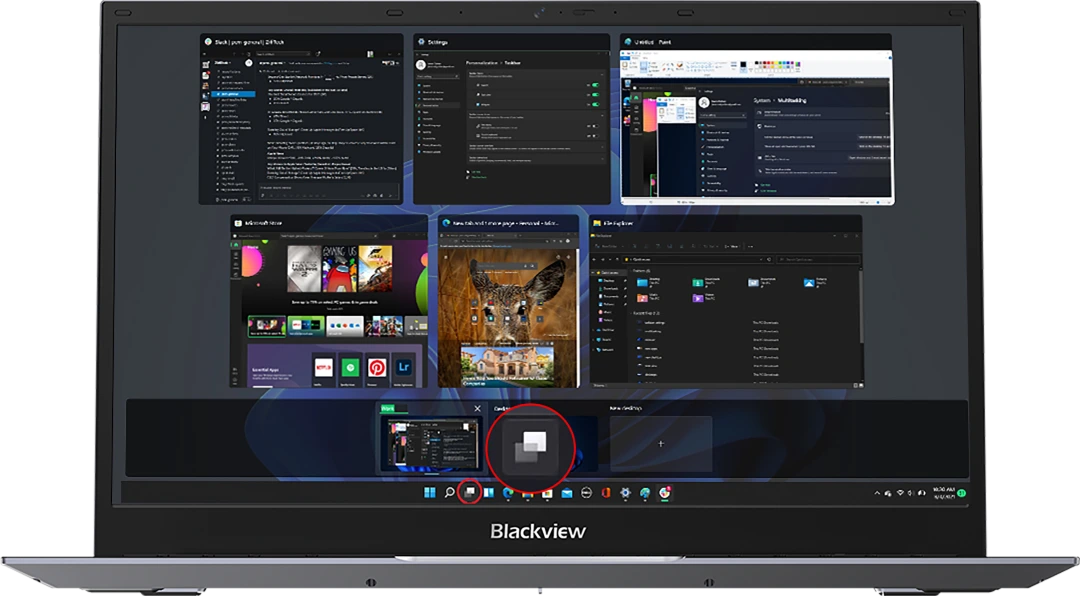The width and height of the screenshot is (1080, 596).
Task: Open the Widgets icon on taskbar
Action: (489, 493)
